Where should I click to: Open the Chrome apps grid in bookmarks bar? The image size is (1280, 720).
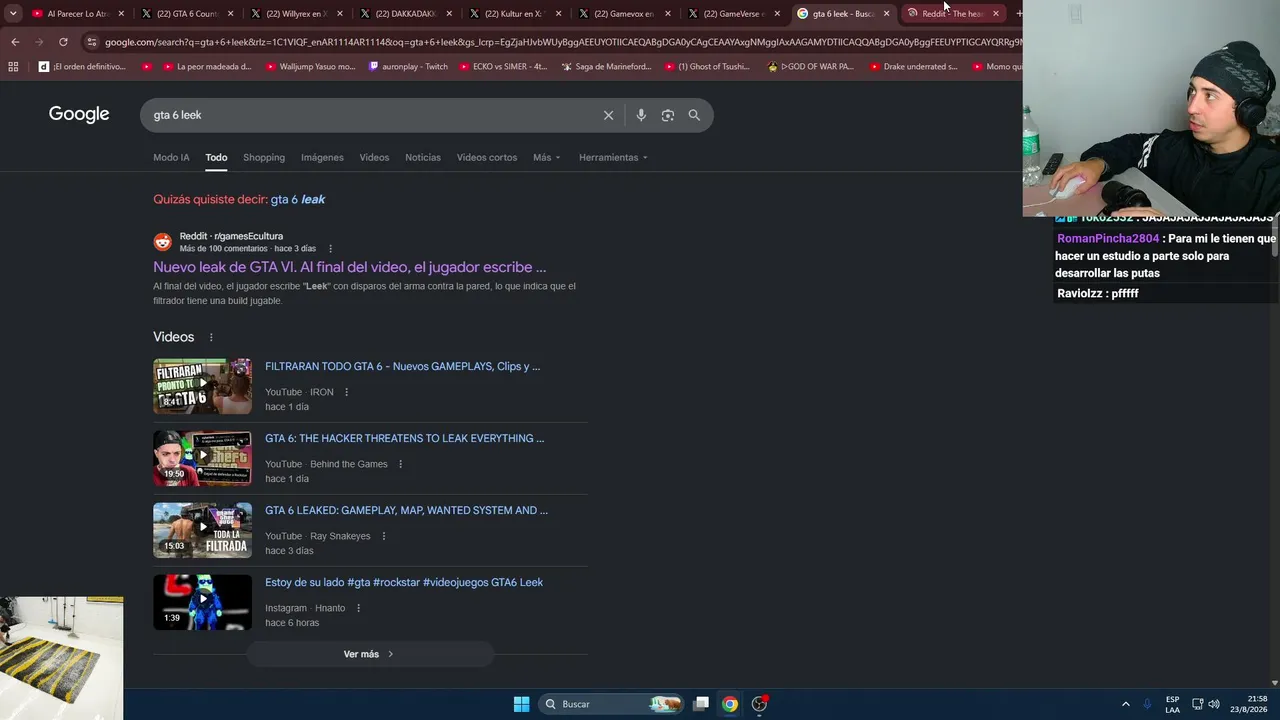click(13, 67)
